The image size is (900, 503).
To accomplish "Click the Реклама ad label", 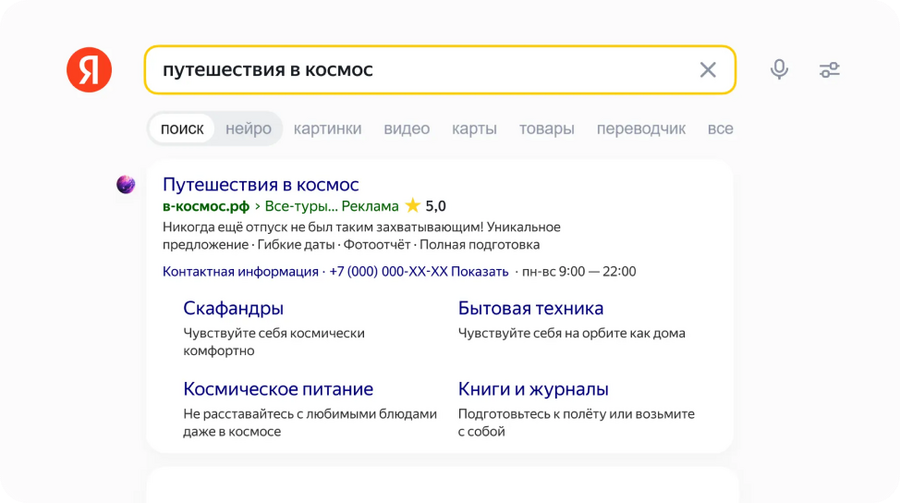I will [370, 206].
